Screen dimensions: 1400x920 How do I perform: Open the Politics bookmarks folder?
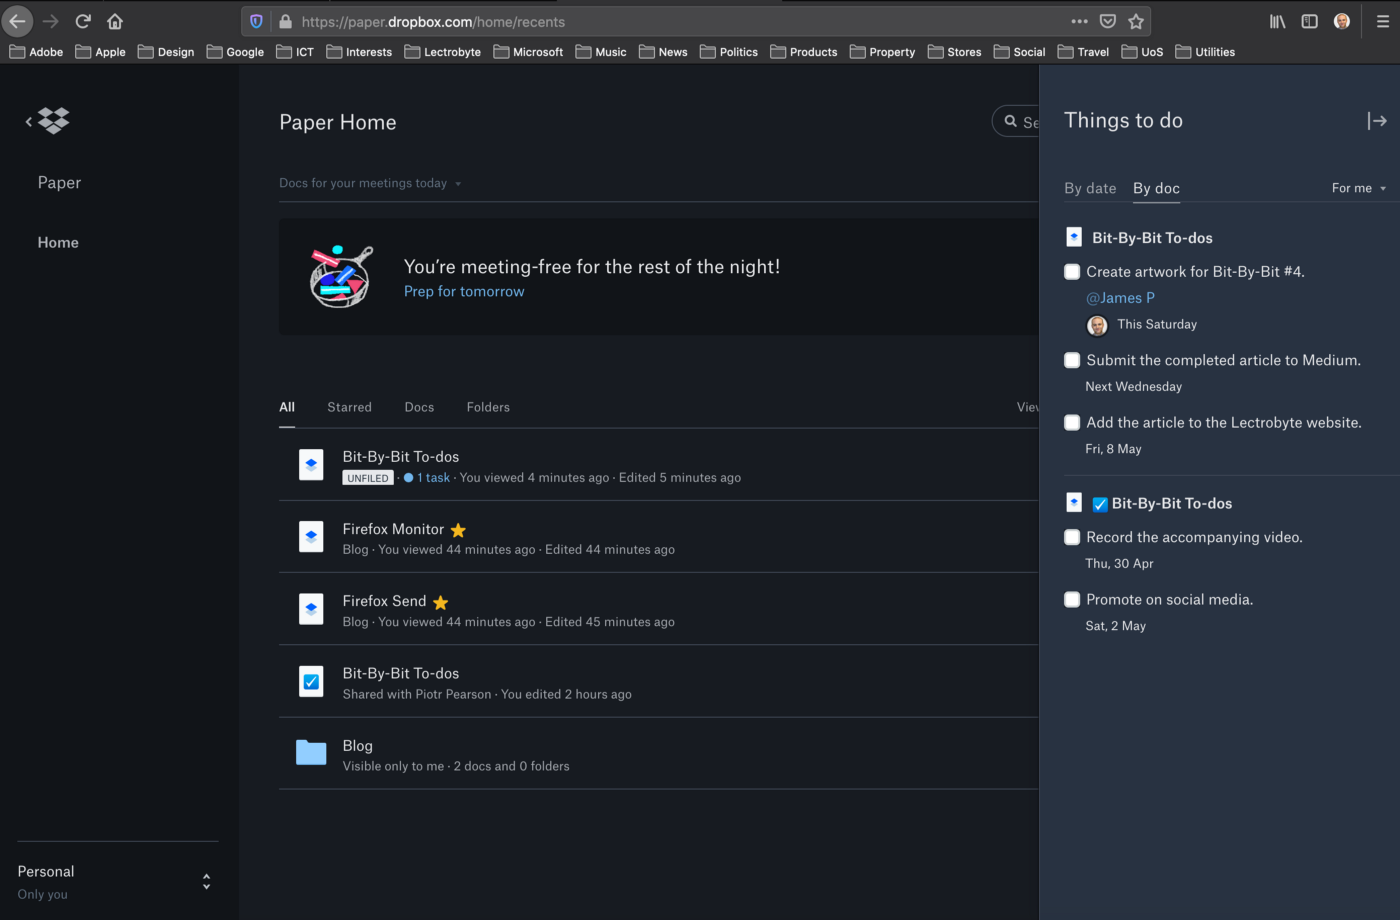coord(729,52)
